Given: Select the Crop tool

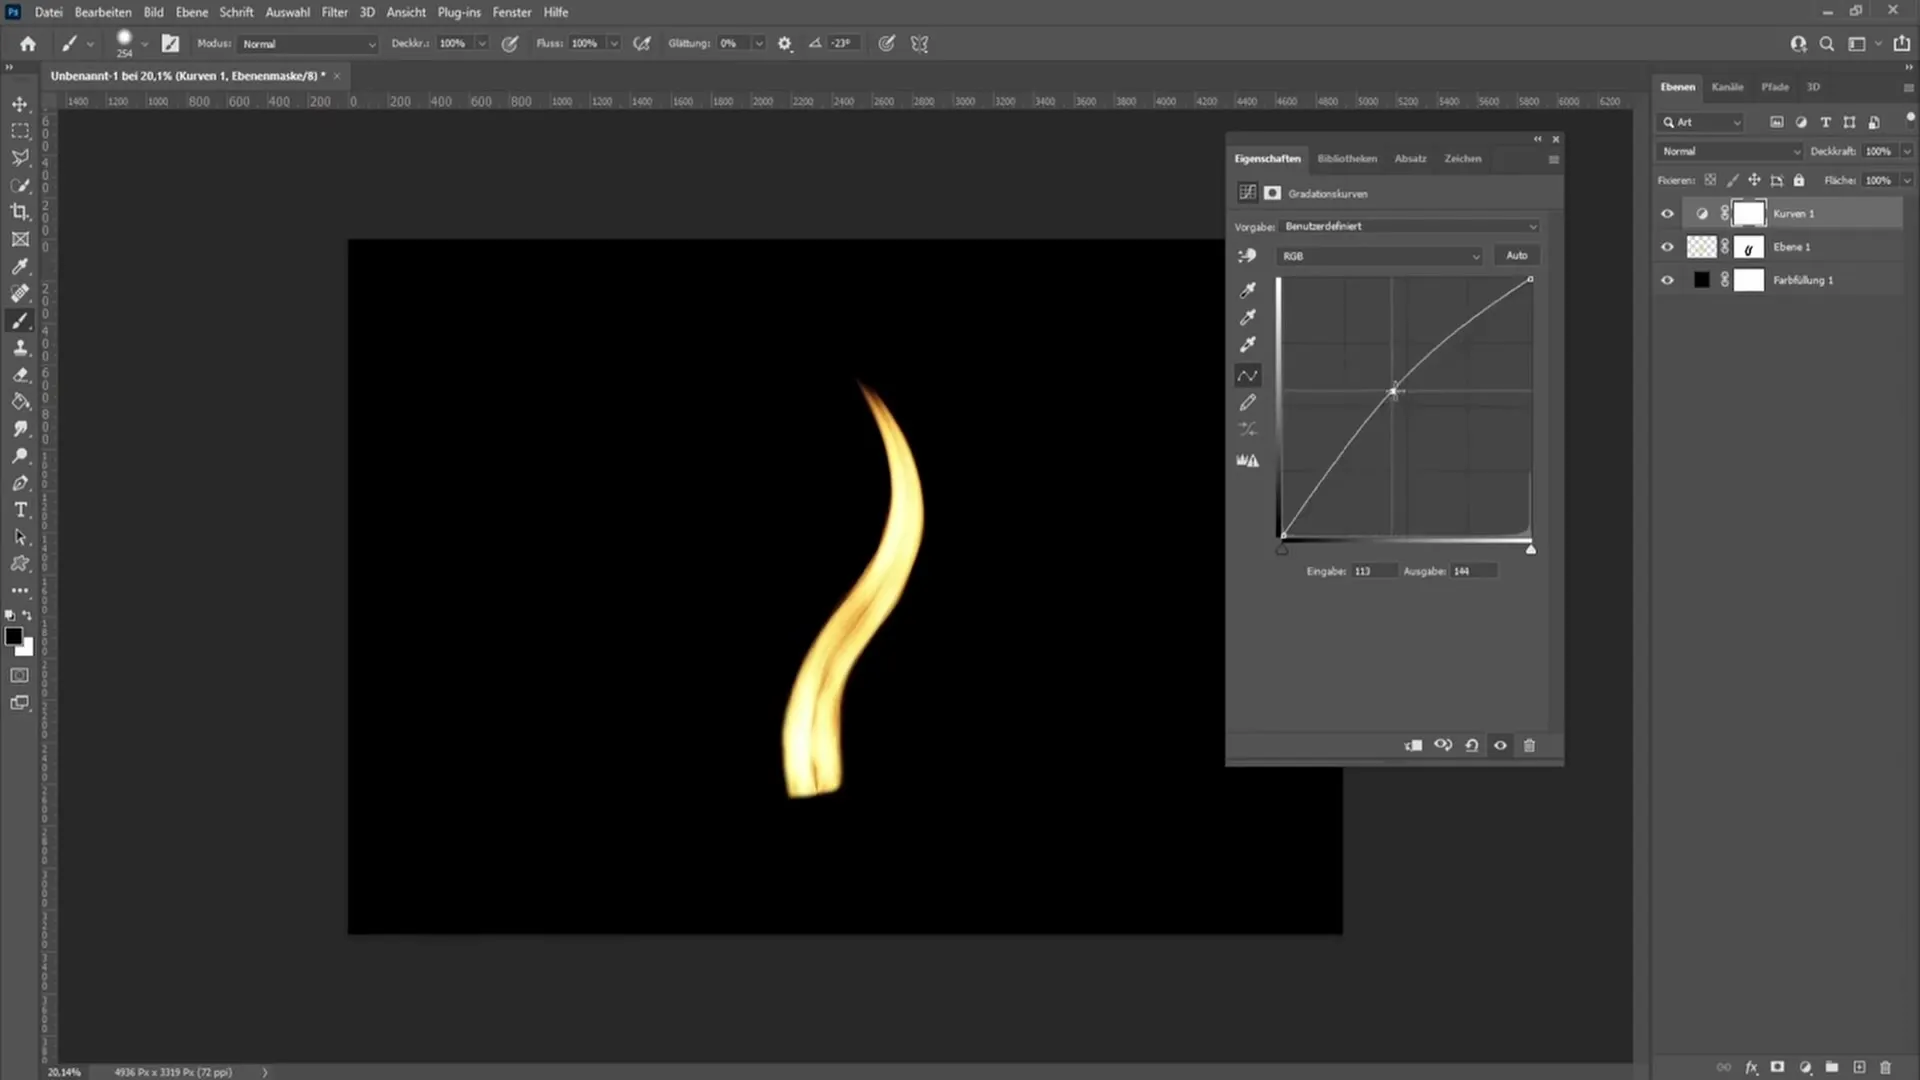Looking at the screenshot, I should click(20, 212).
